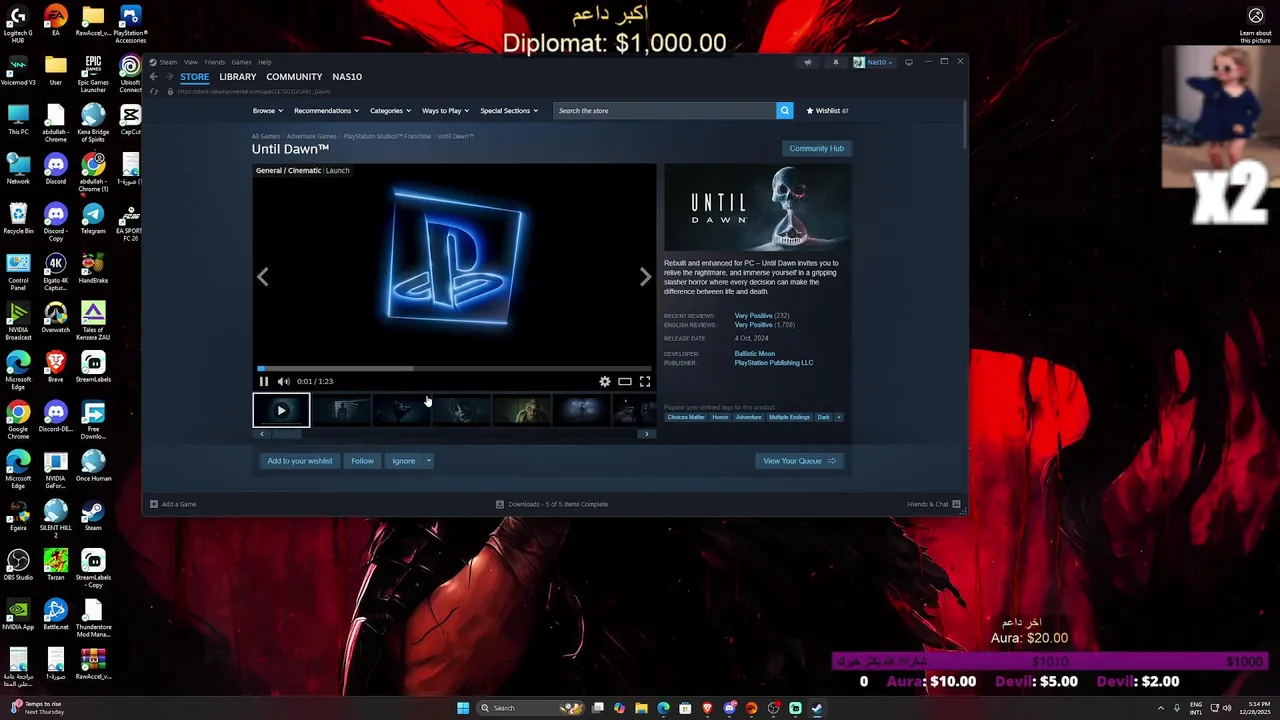Toggle theater mode on the video
The height and width of the screenshot is (720, 1280).
click(625, 381)
